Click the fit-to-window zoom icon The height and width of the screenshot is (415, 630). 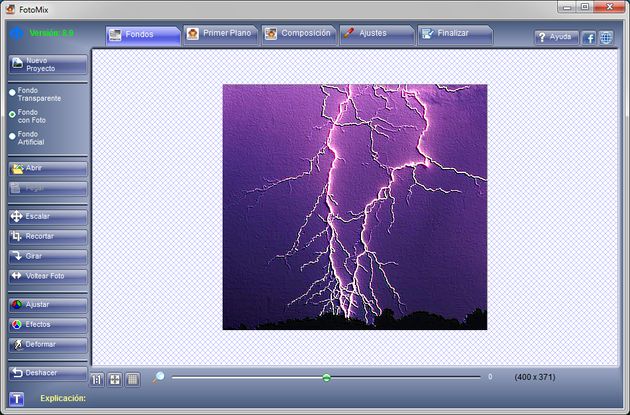115,378
